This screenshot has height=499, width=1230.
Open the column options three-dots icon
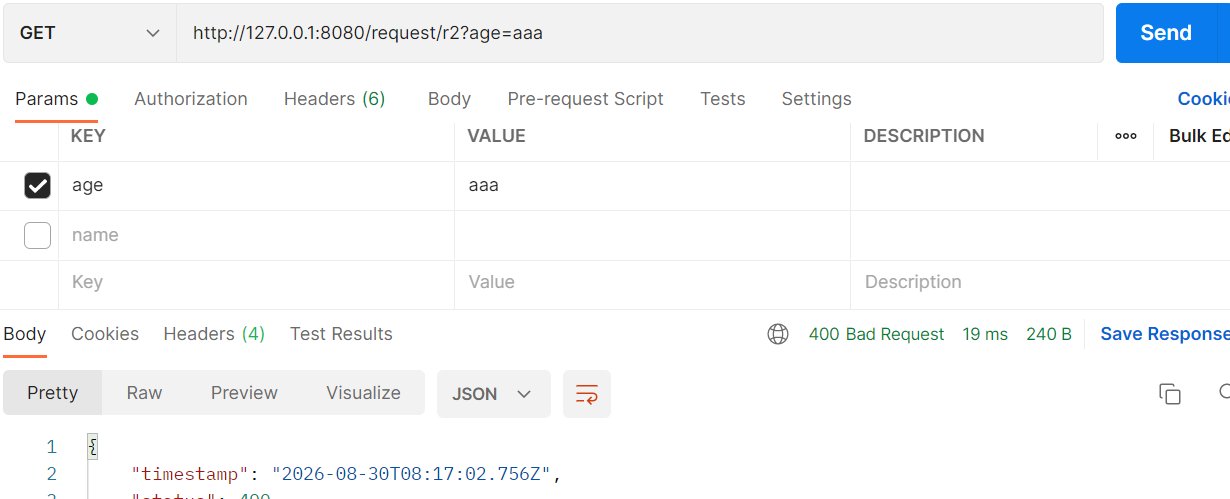tap(1126, 136)
